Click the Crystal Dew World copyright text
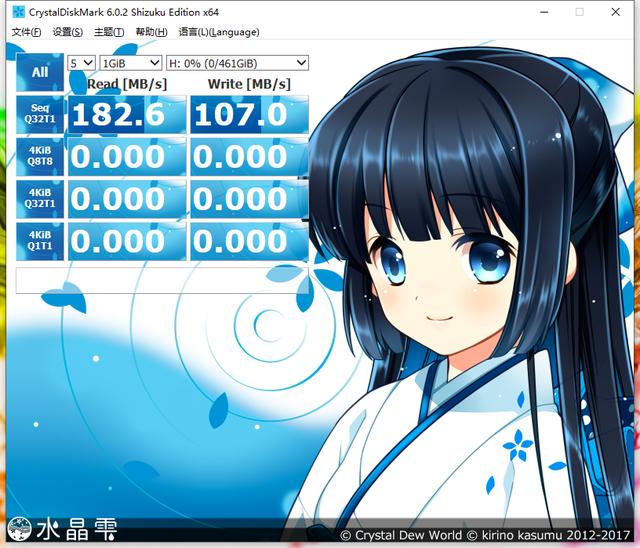Image resolution: width=640 pixels, height=548 pixels. coord(485,535)
